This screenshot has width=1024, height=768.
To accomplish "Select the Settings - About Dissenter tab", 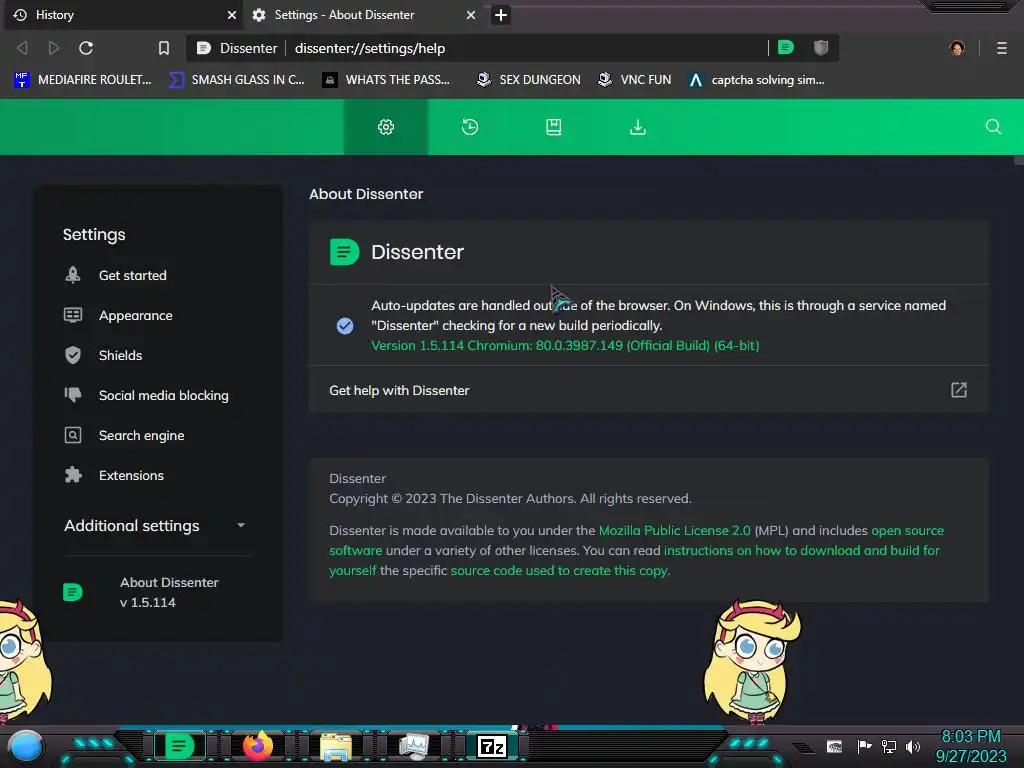I will tap(362, 15).
